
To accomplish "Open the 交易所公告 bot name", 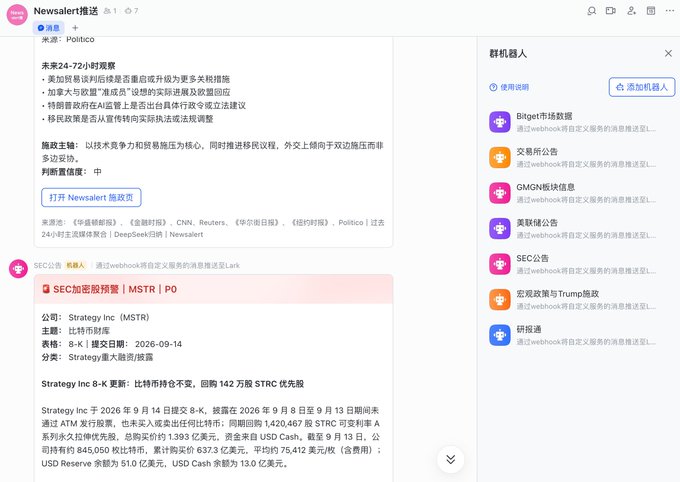I will coord(537,152).
